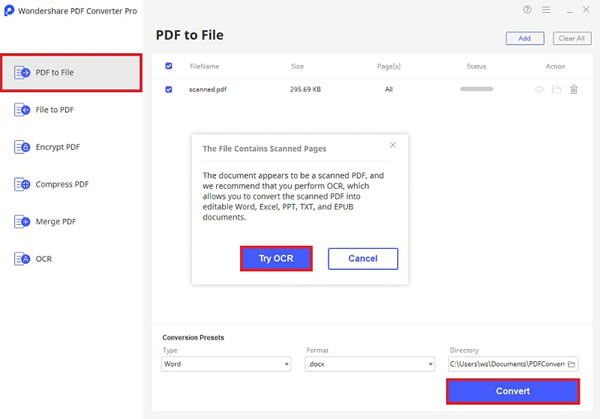This screenshot has height=419, width=600.
Task: Click the scanned.pdf file name
Action: 208,90
